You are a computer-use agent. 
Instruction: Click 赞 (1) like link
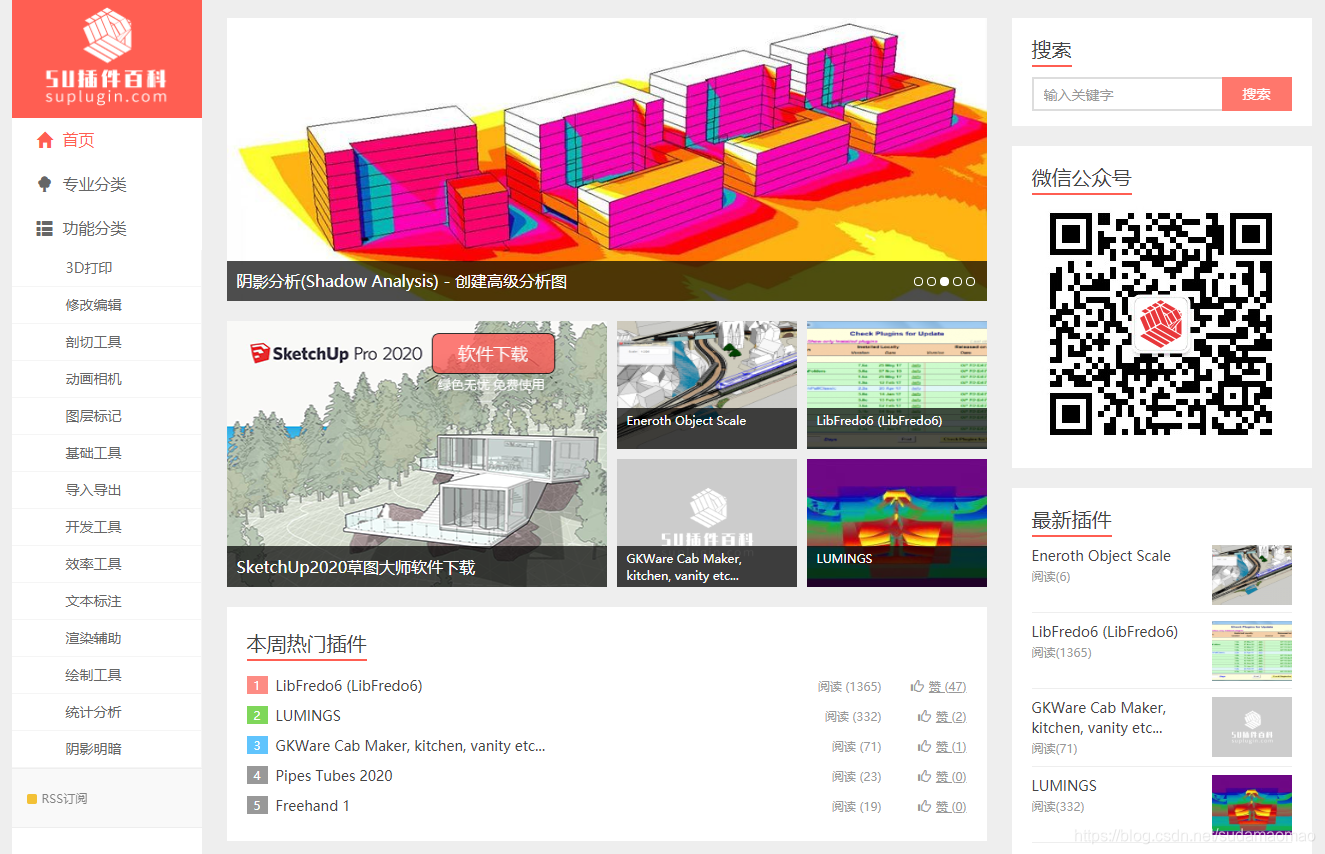951,747
